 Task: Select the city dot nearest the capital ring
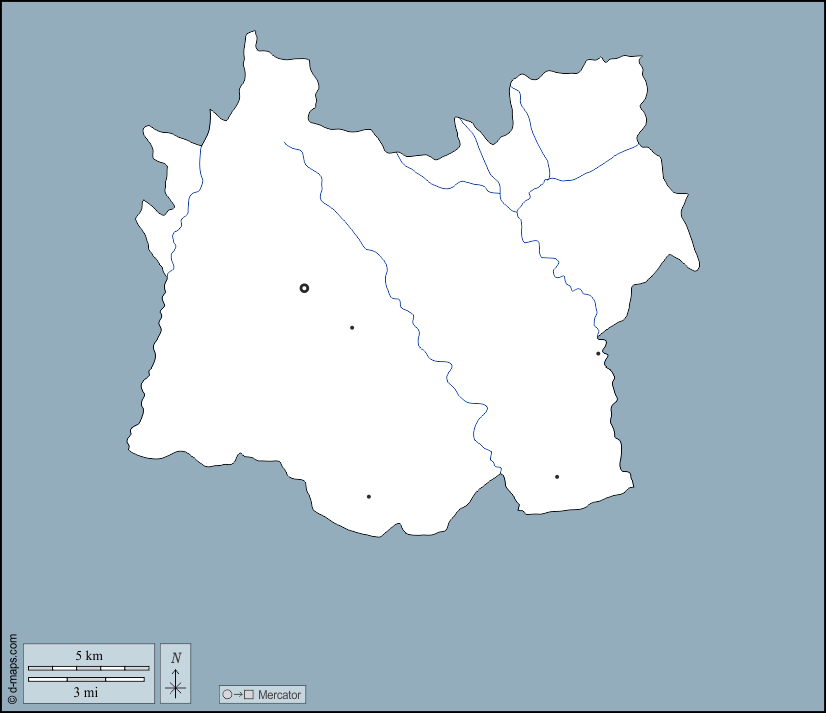[x=352, y=327]
